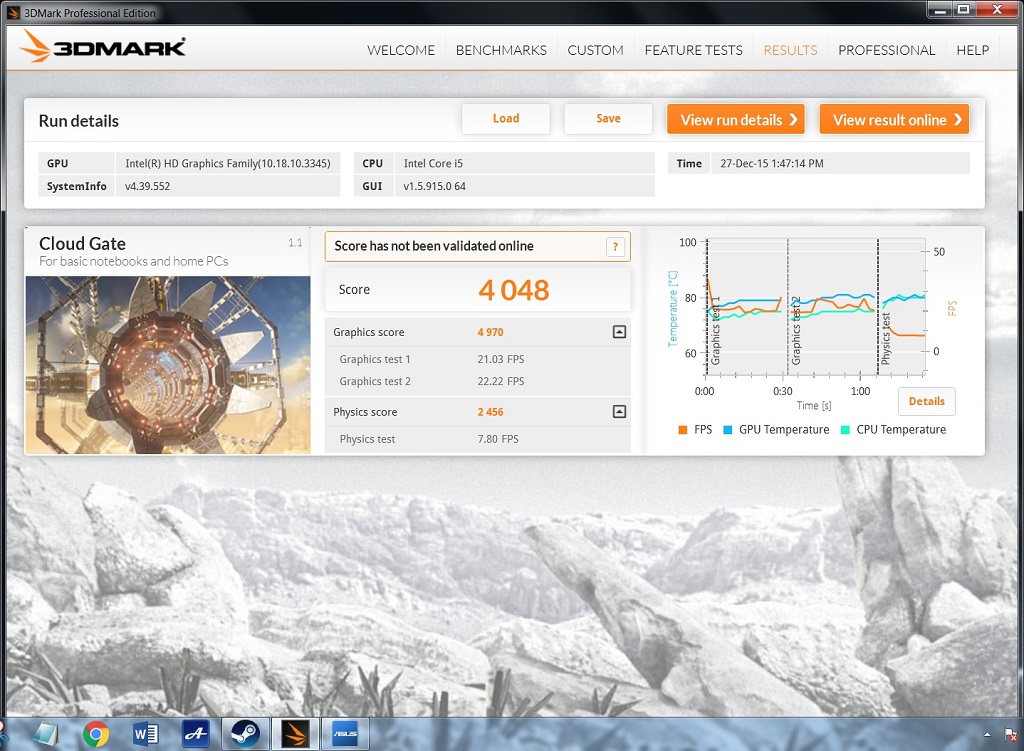The image size is (1024, 751).
Task: Collapse the Graphics score section
Action: [619, 332]
